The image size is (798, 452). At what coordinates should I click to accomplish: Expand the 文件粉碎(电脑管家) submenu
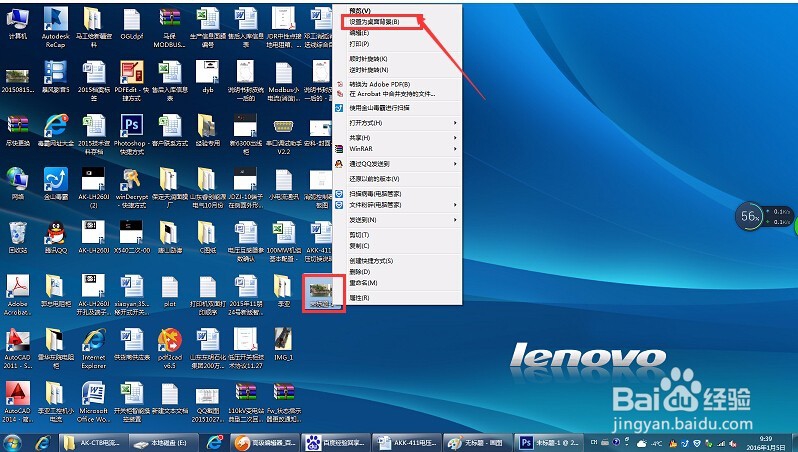tap(397, 205)
